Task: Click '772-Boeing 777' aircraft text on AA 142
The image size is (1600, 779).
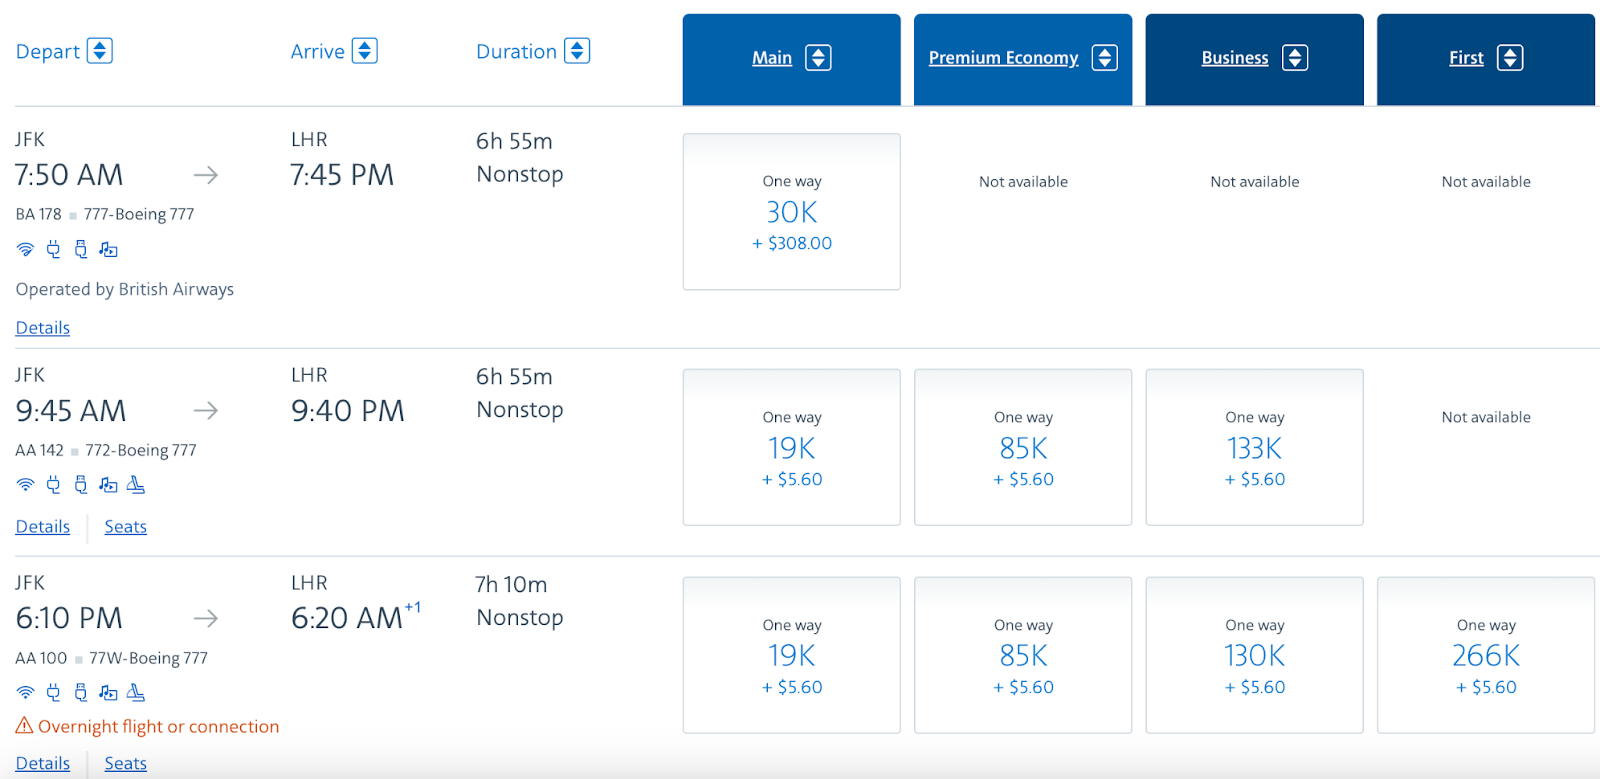Action: tap(141, 450)
